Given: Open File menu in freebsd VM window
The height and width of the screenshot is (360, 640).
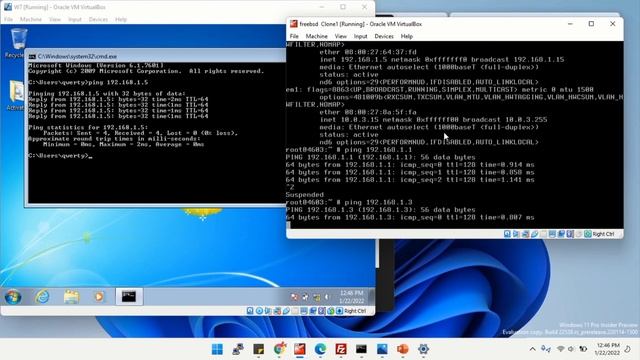Looking at the screenshot, I should [x=294, y=36].
